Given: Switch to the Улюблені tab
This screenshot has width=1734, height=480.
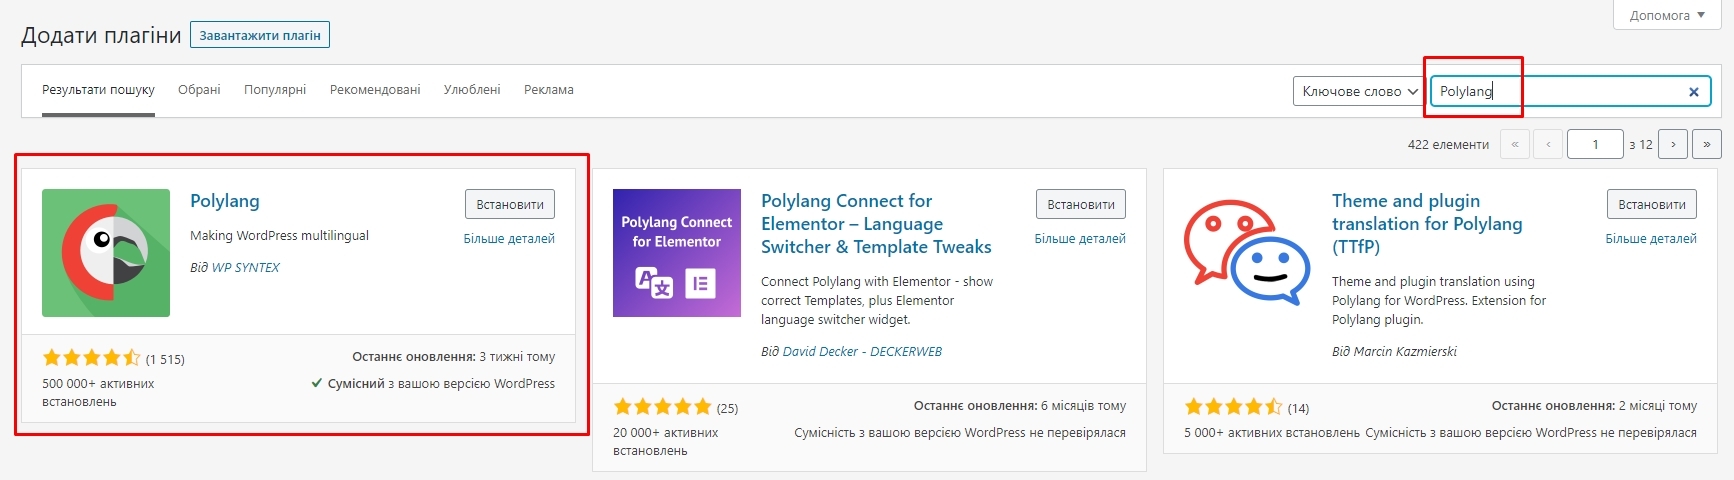Looking at the screenshot, I should pos(472,90).
